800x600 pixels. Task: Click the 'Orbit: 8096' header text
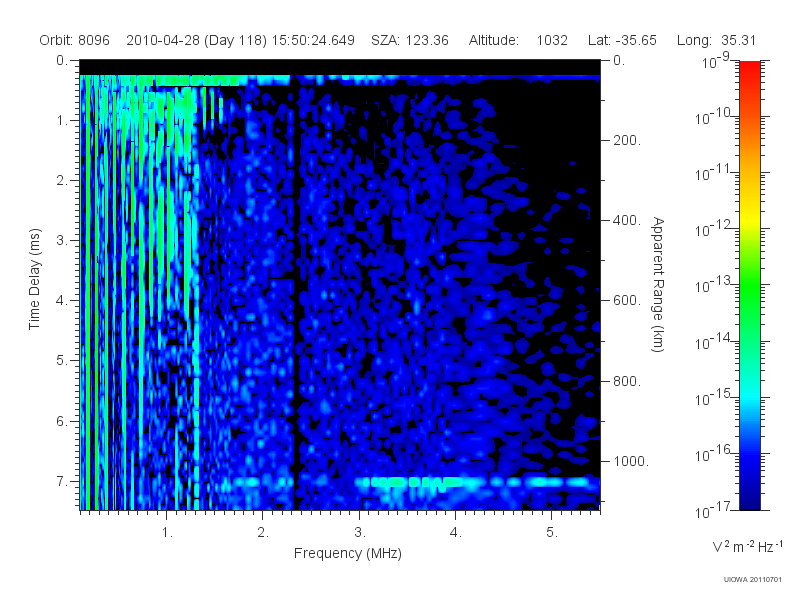pyautogui.click(x=74, y=40)
